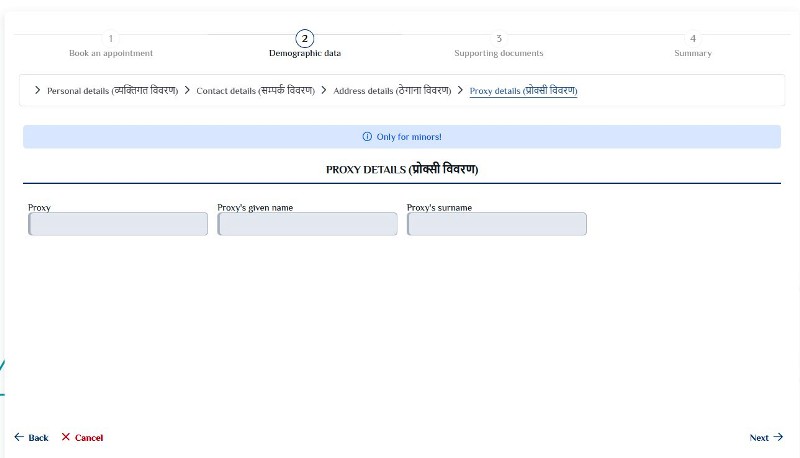This screenshot has height=458, width=800.
Task: Click the info icon beside Only for minors
Action: click(367, 137)
